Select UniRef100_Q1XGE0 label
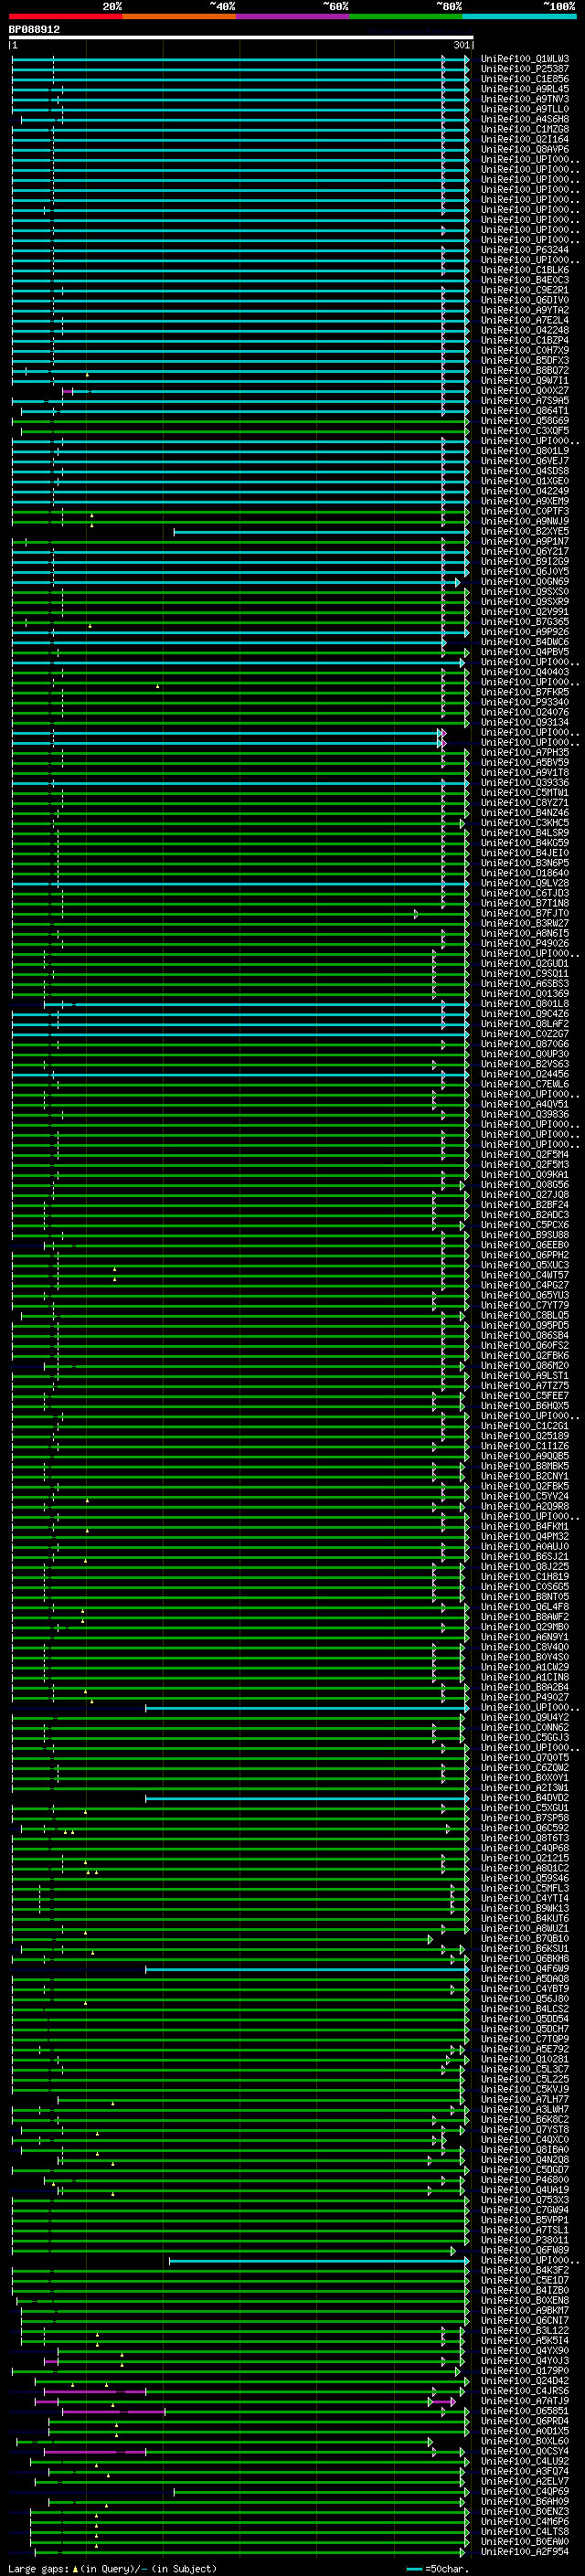The height and width of the screenshot is (2576, 585). coord(524,481)
